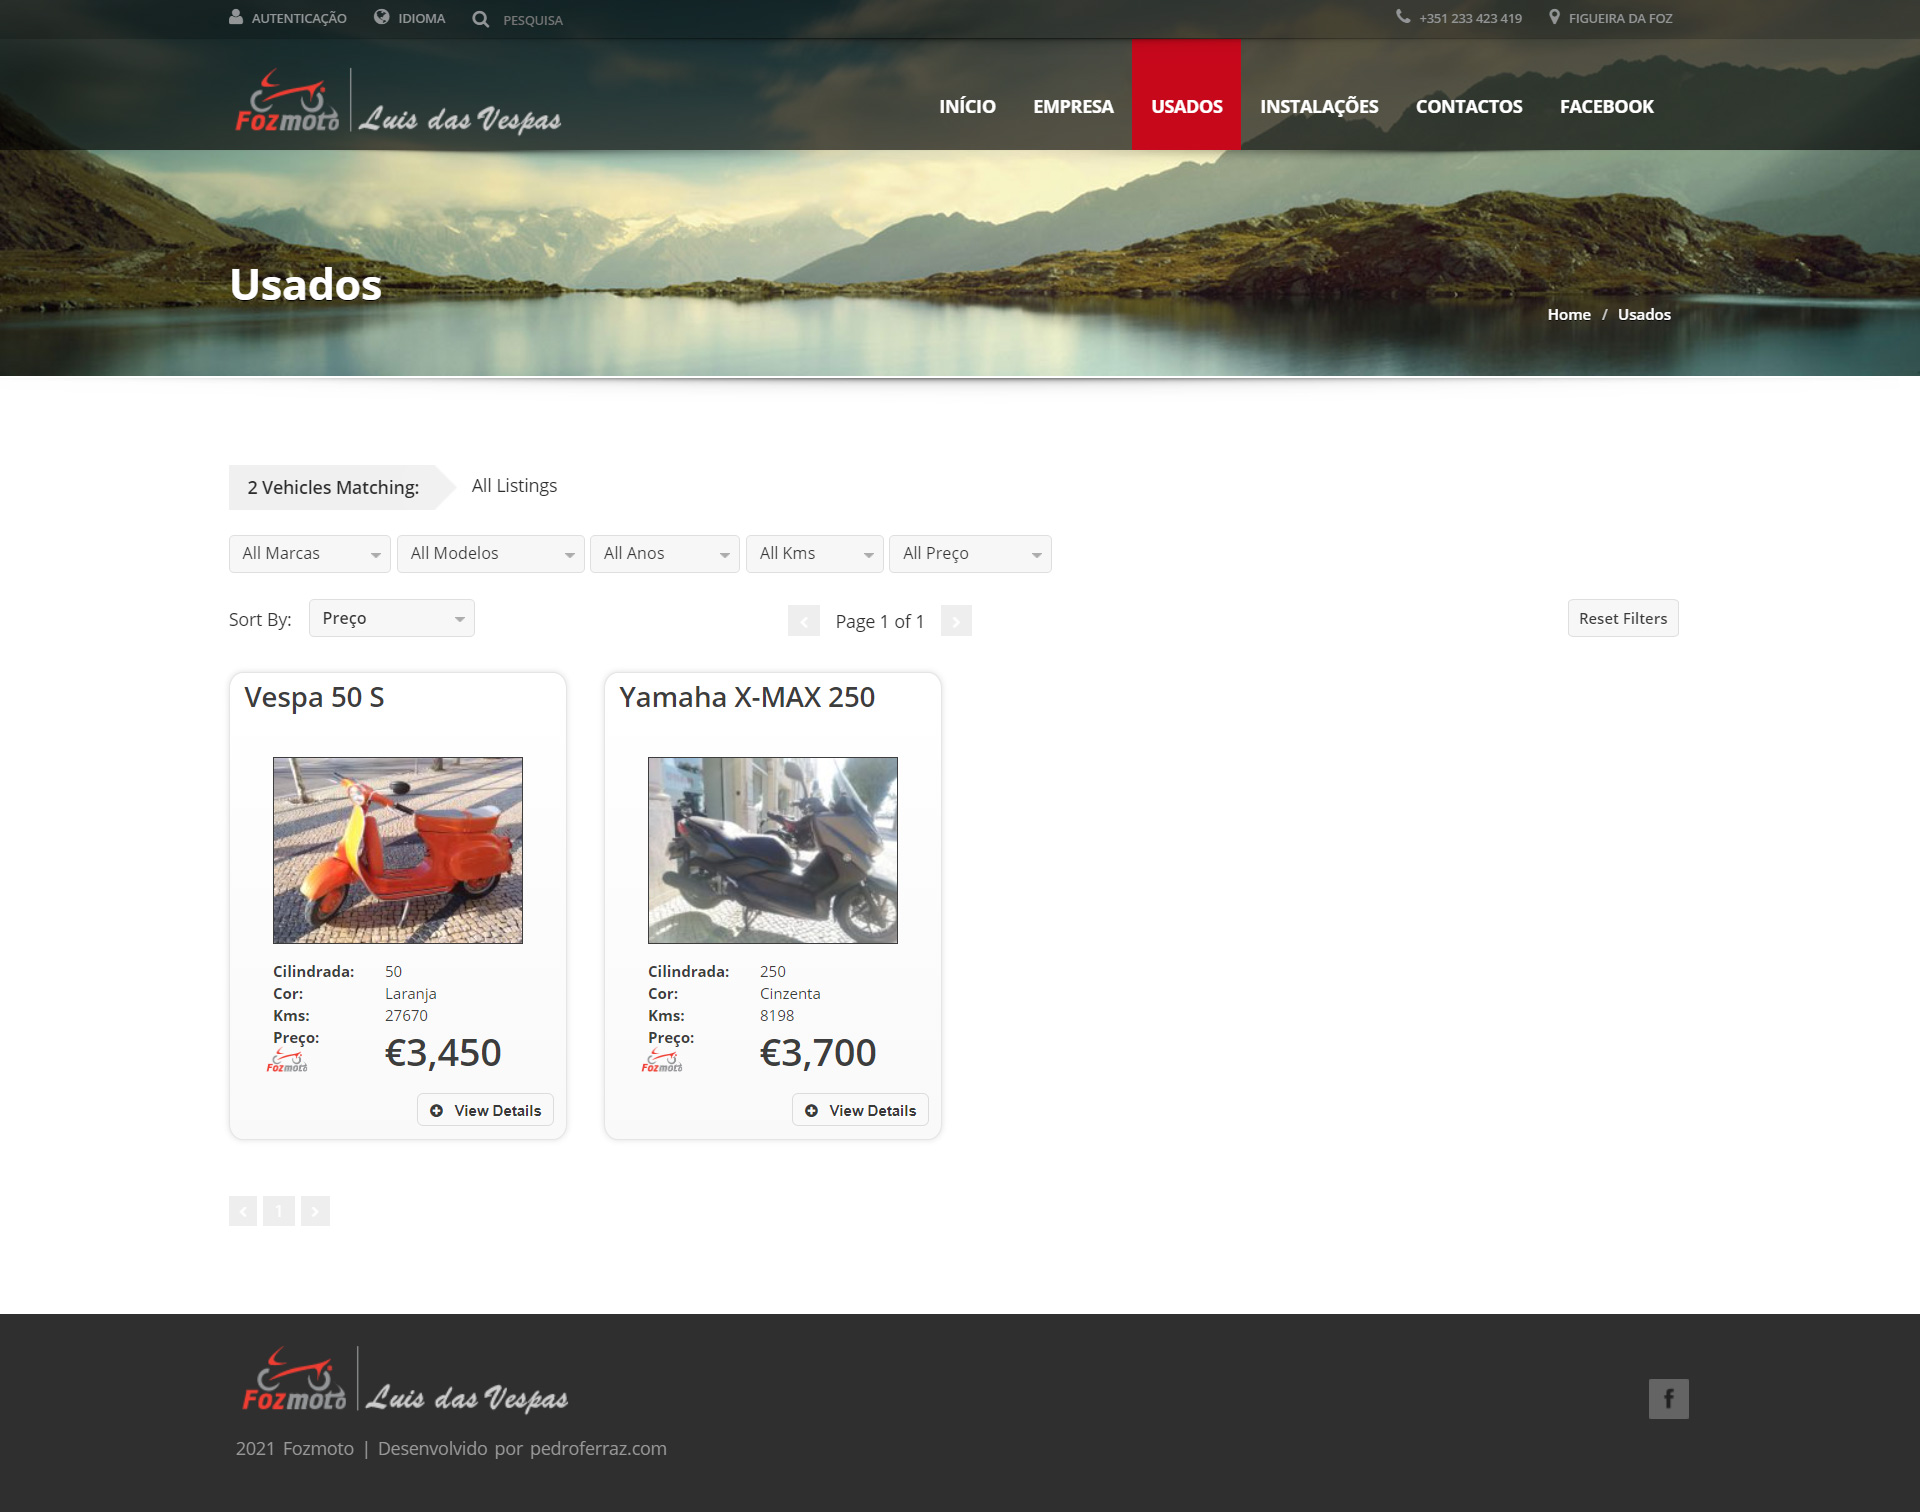Open the Vespa 50 S title

click(314, 697)
